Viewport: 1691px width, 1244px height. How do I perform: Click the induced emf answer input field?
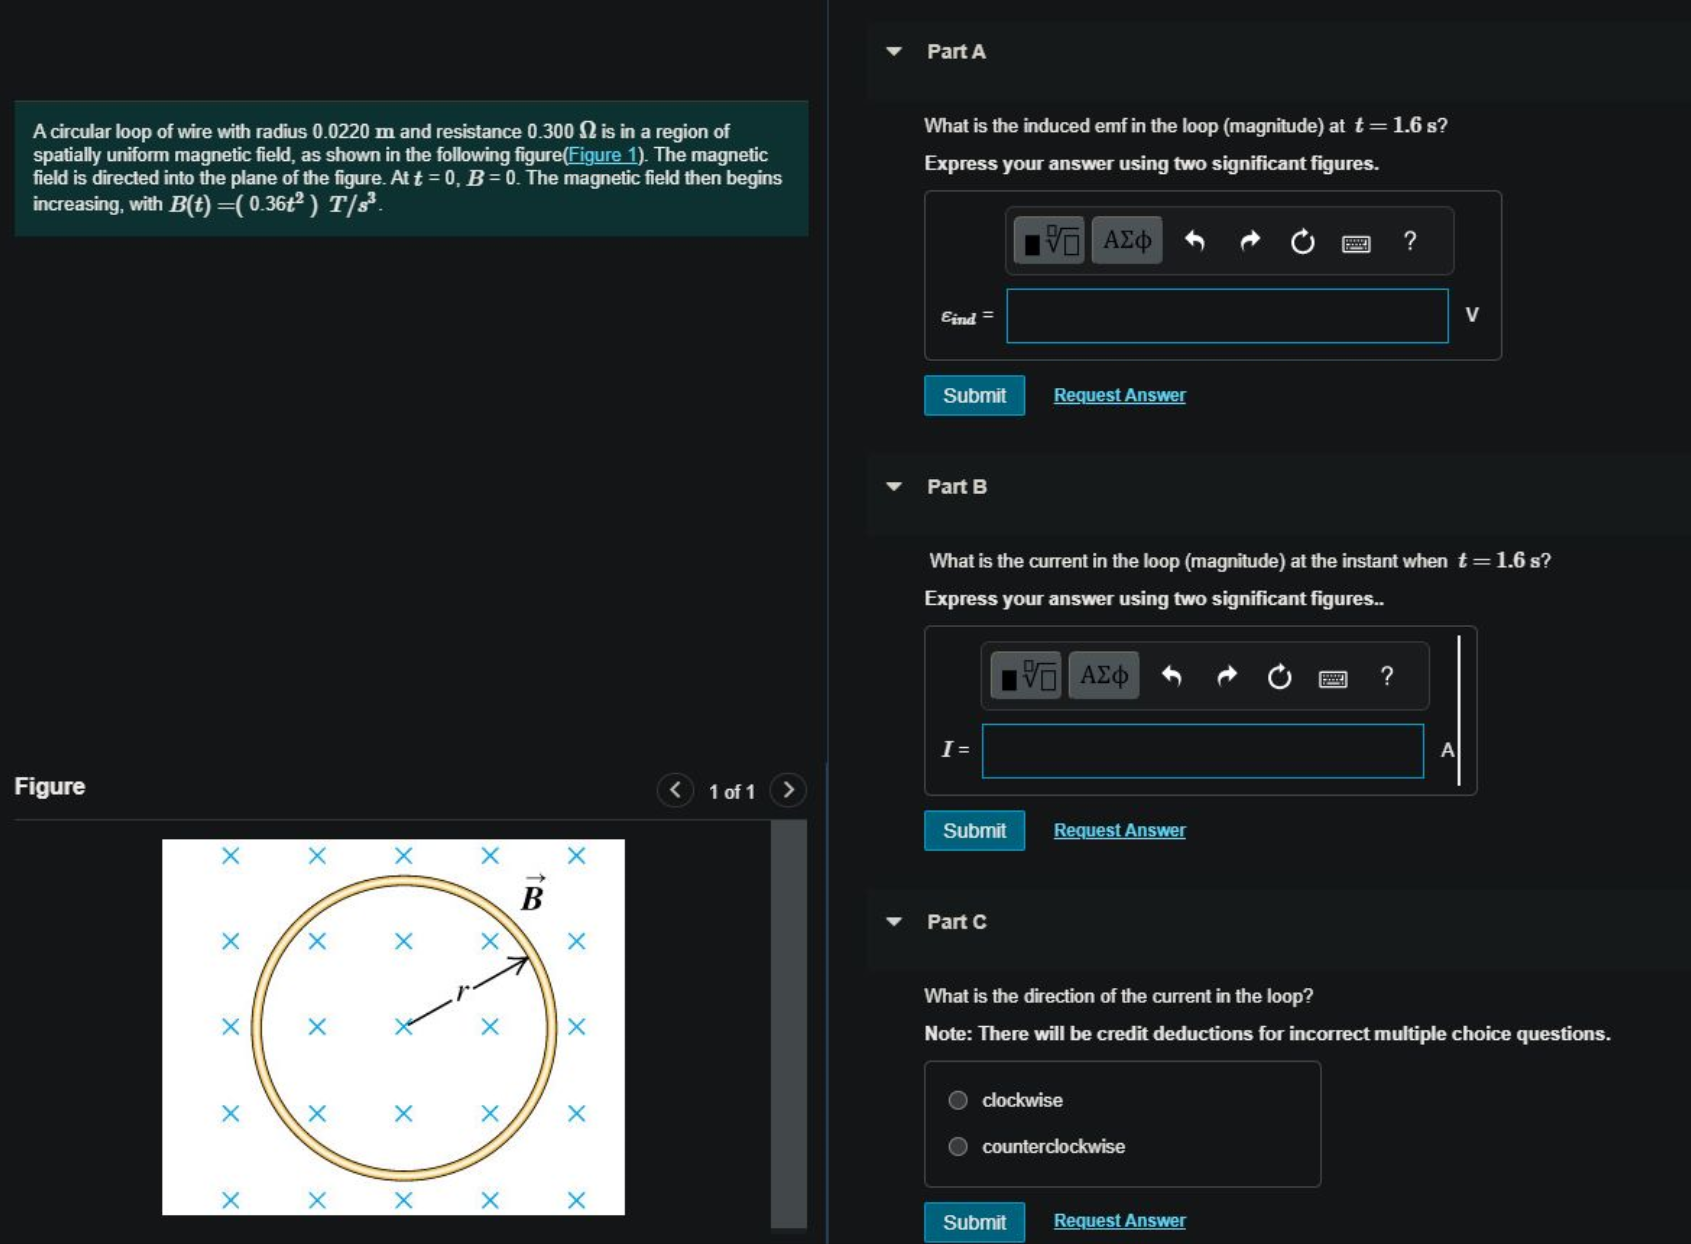pos(1226,315)
